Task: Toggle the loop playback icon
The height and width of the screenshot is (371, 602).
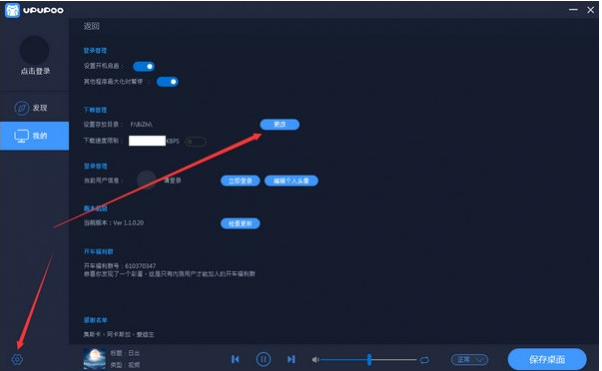Action: pyautogui.click(x=424, y=360)
